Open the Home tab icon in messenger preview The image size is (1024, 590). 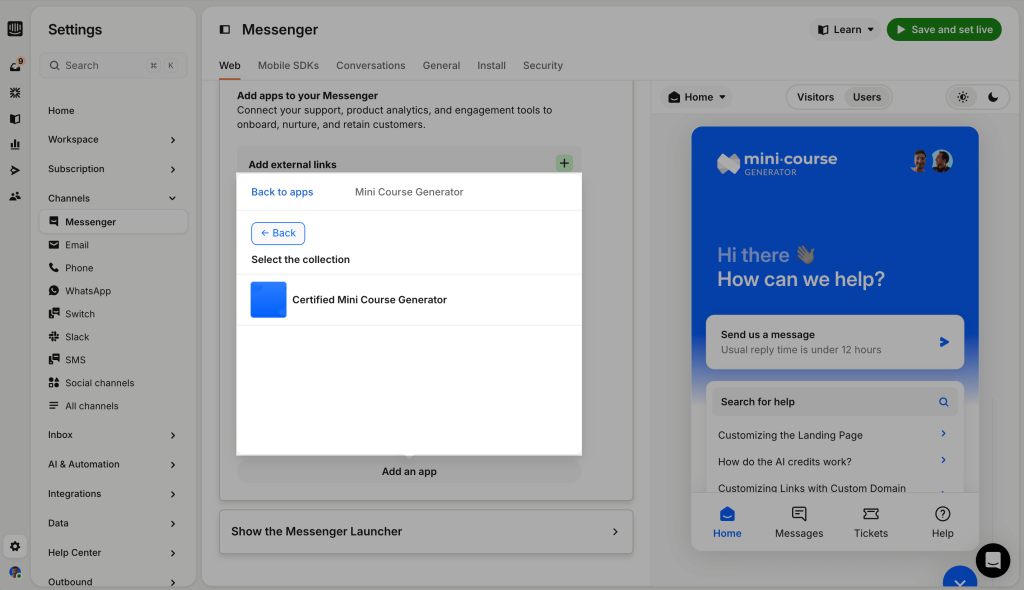[x=727, y=522]
